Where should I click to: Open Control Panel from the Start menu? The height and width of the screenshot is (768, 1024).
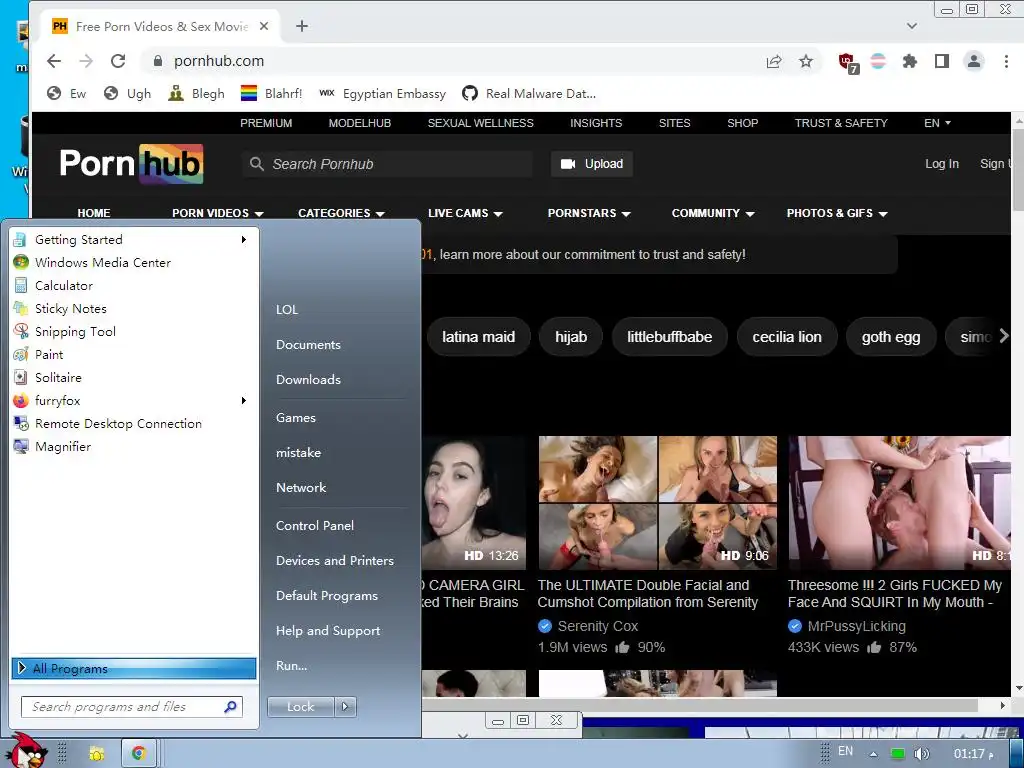click(x=315, y=526)
